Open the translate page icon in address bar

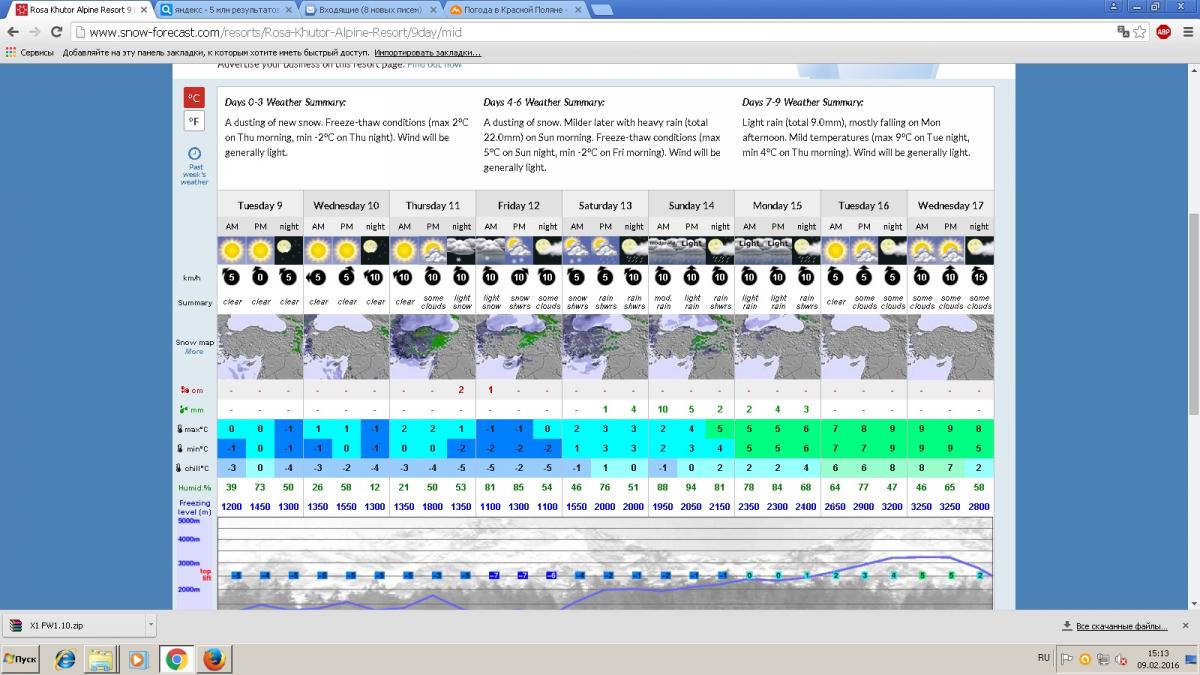pos(1122,32)
